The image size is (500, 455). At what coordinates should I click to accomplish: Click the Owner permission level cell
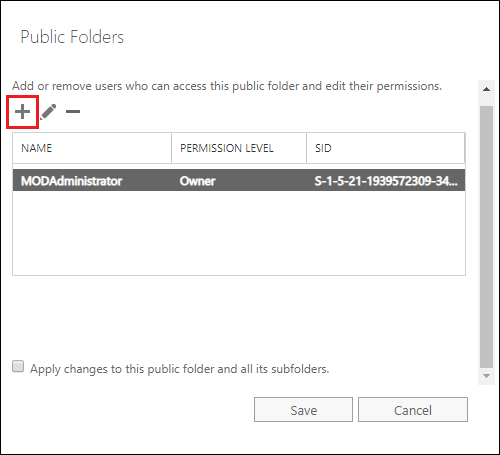(198, 181)
